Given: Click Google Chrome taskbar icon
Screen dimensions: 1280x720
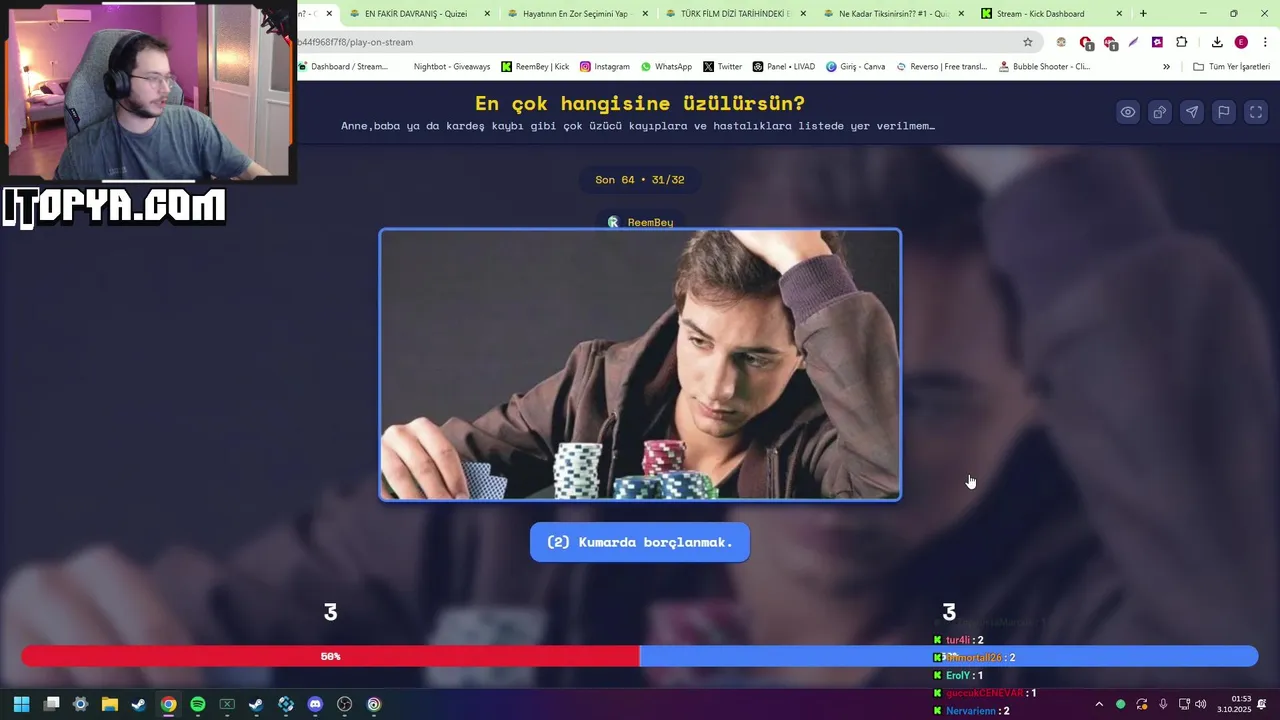Looking at the screenshot, I should coord(168,704).
